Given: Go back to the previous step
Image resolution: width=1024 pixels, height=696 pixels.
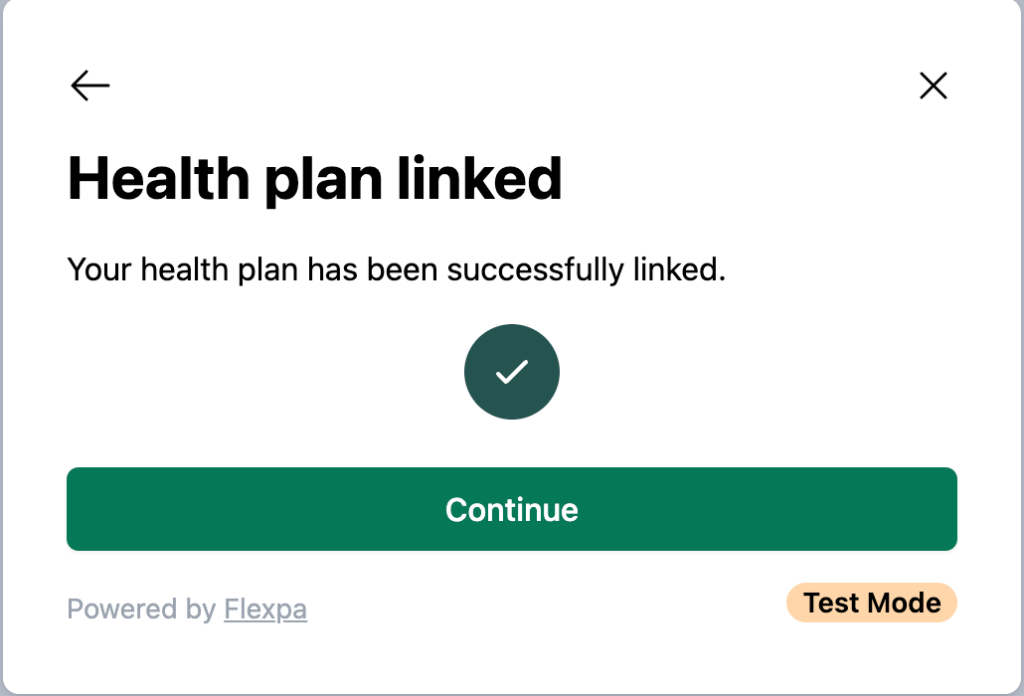Looking at the screenshot, I should (90, 86).
